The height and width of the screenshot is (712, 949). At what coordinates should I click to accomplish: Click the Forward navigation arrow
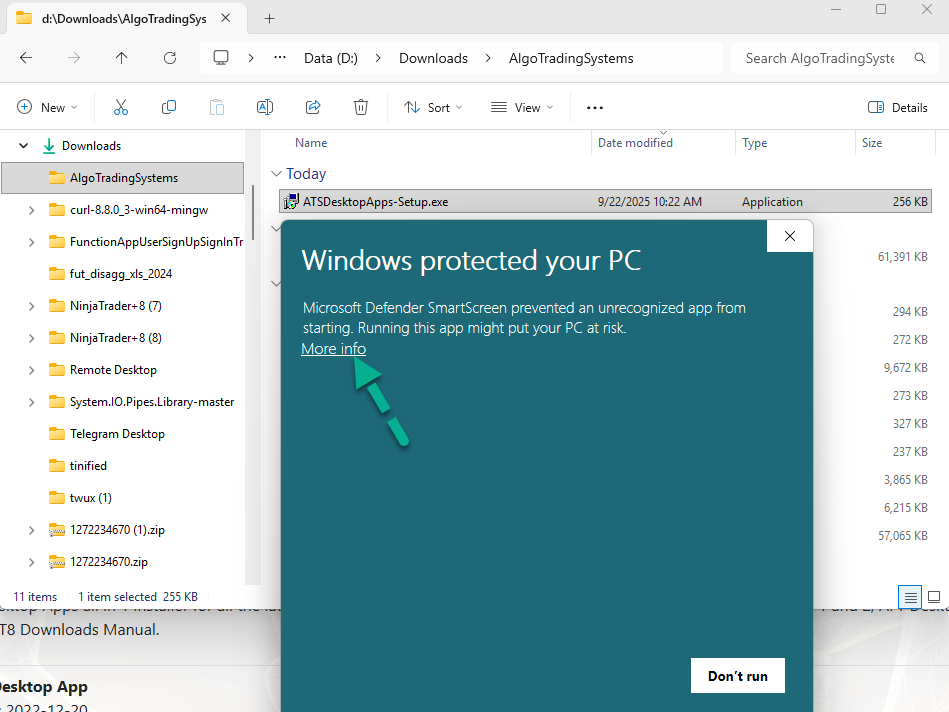click(x=74, y=58)
